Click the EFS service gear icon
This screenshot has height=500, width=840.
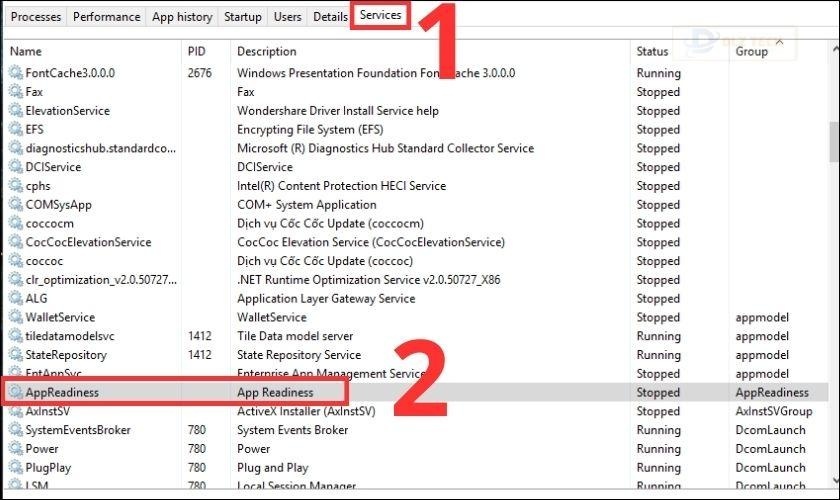(15, 130)
